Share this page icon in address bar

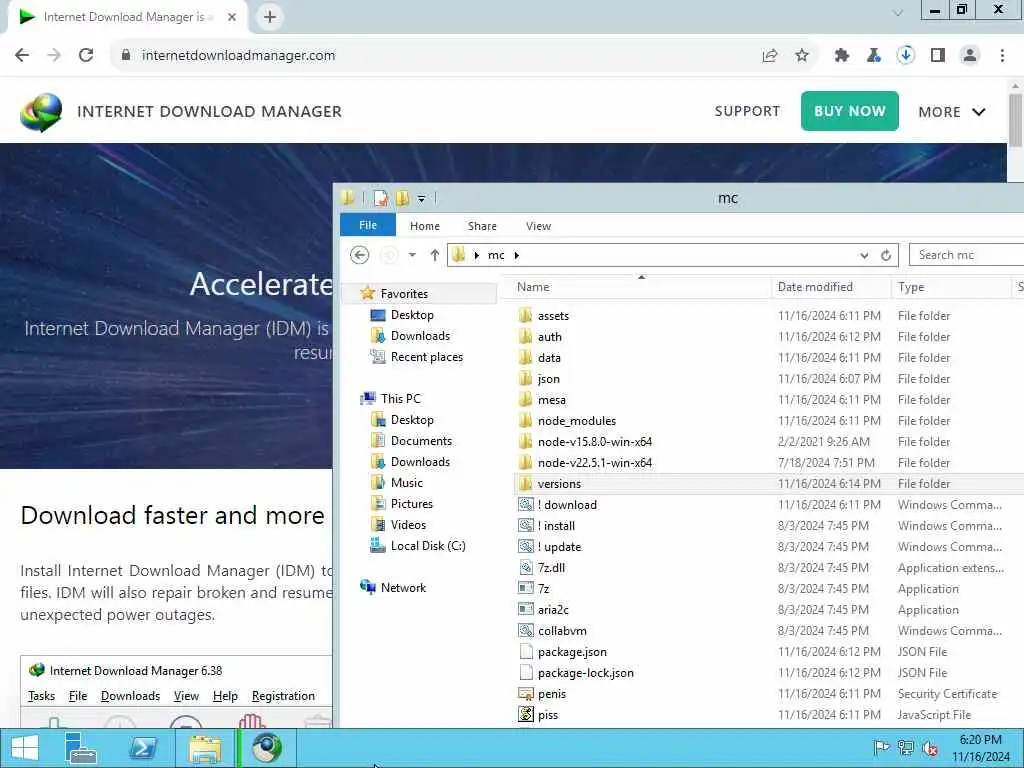tap(770, 56)
